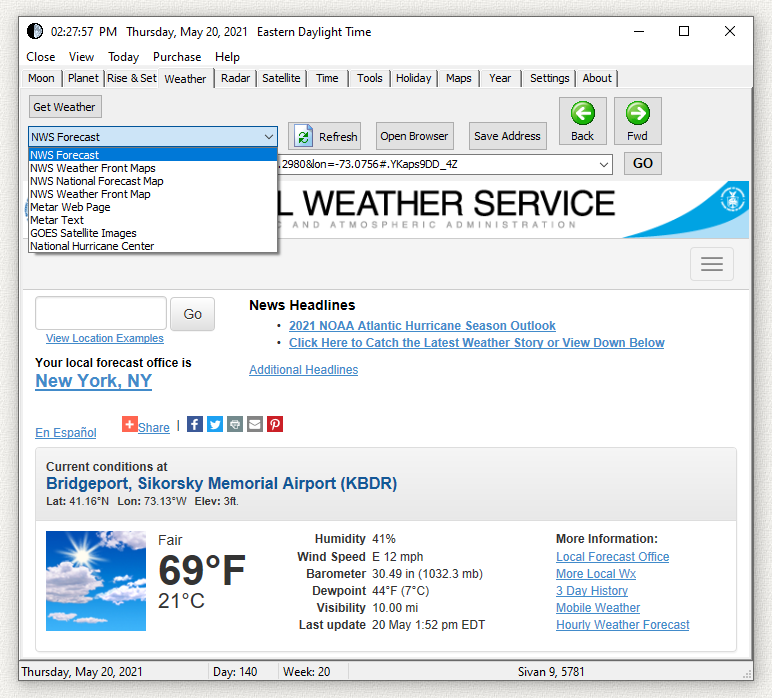This screenshot has height=698, width=772.
Task: Switch to the Settings tab
Action: point(549,78)
